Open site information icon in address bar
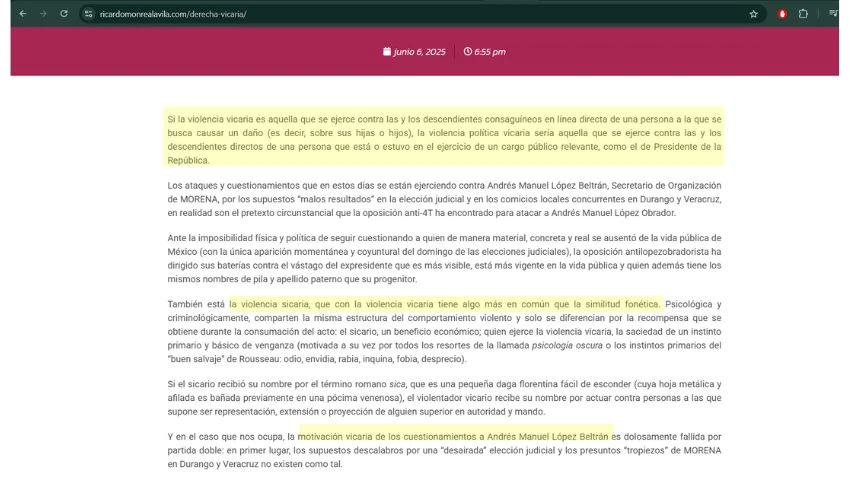The height and width of the screenshot is (480, 850). (x=89, y=14)
